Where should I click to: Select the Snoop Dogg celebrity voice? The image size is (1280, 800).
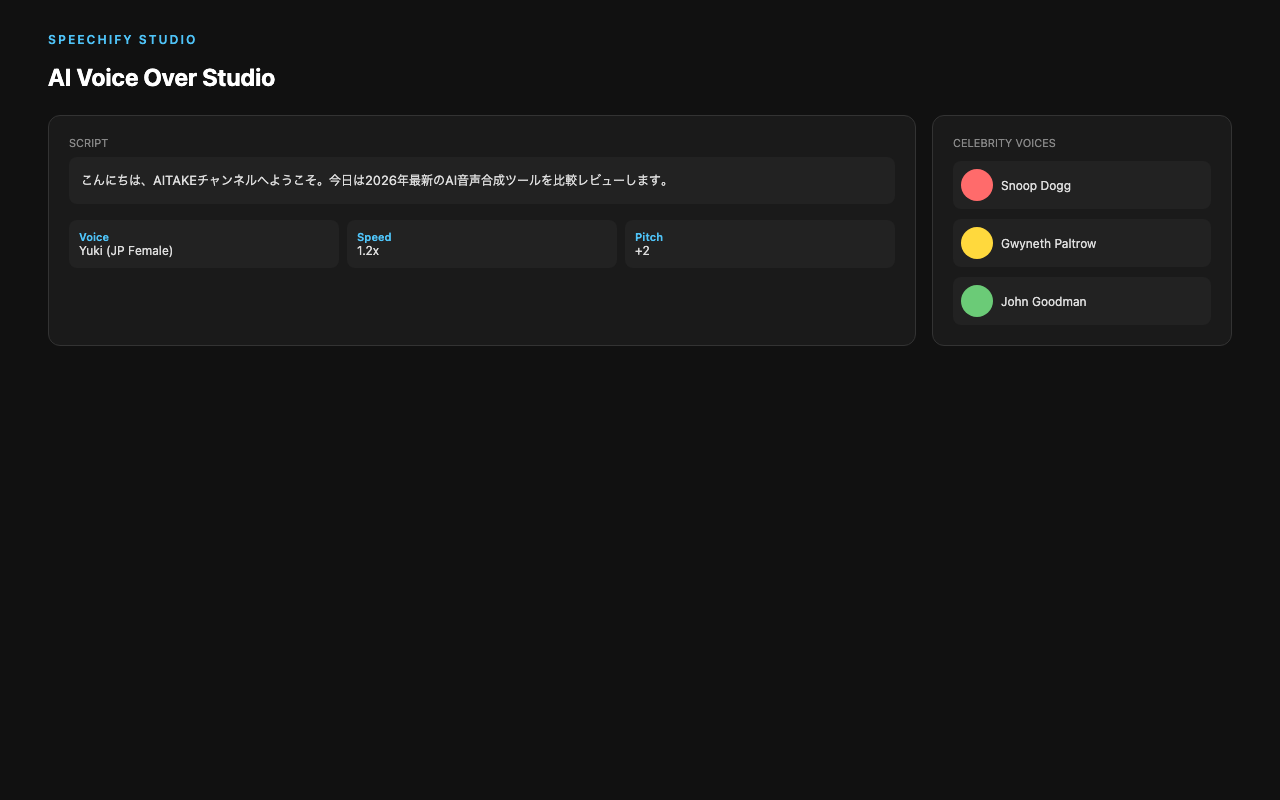[x=1081, y=185]
